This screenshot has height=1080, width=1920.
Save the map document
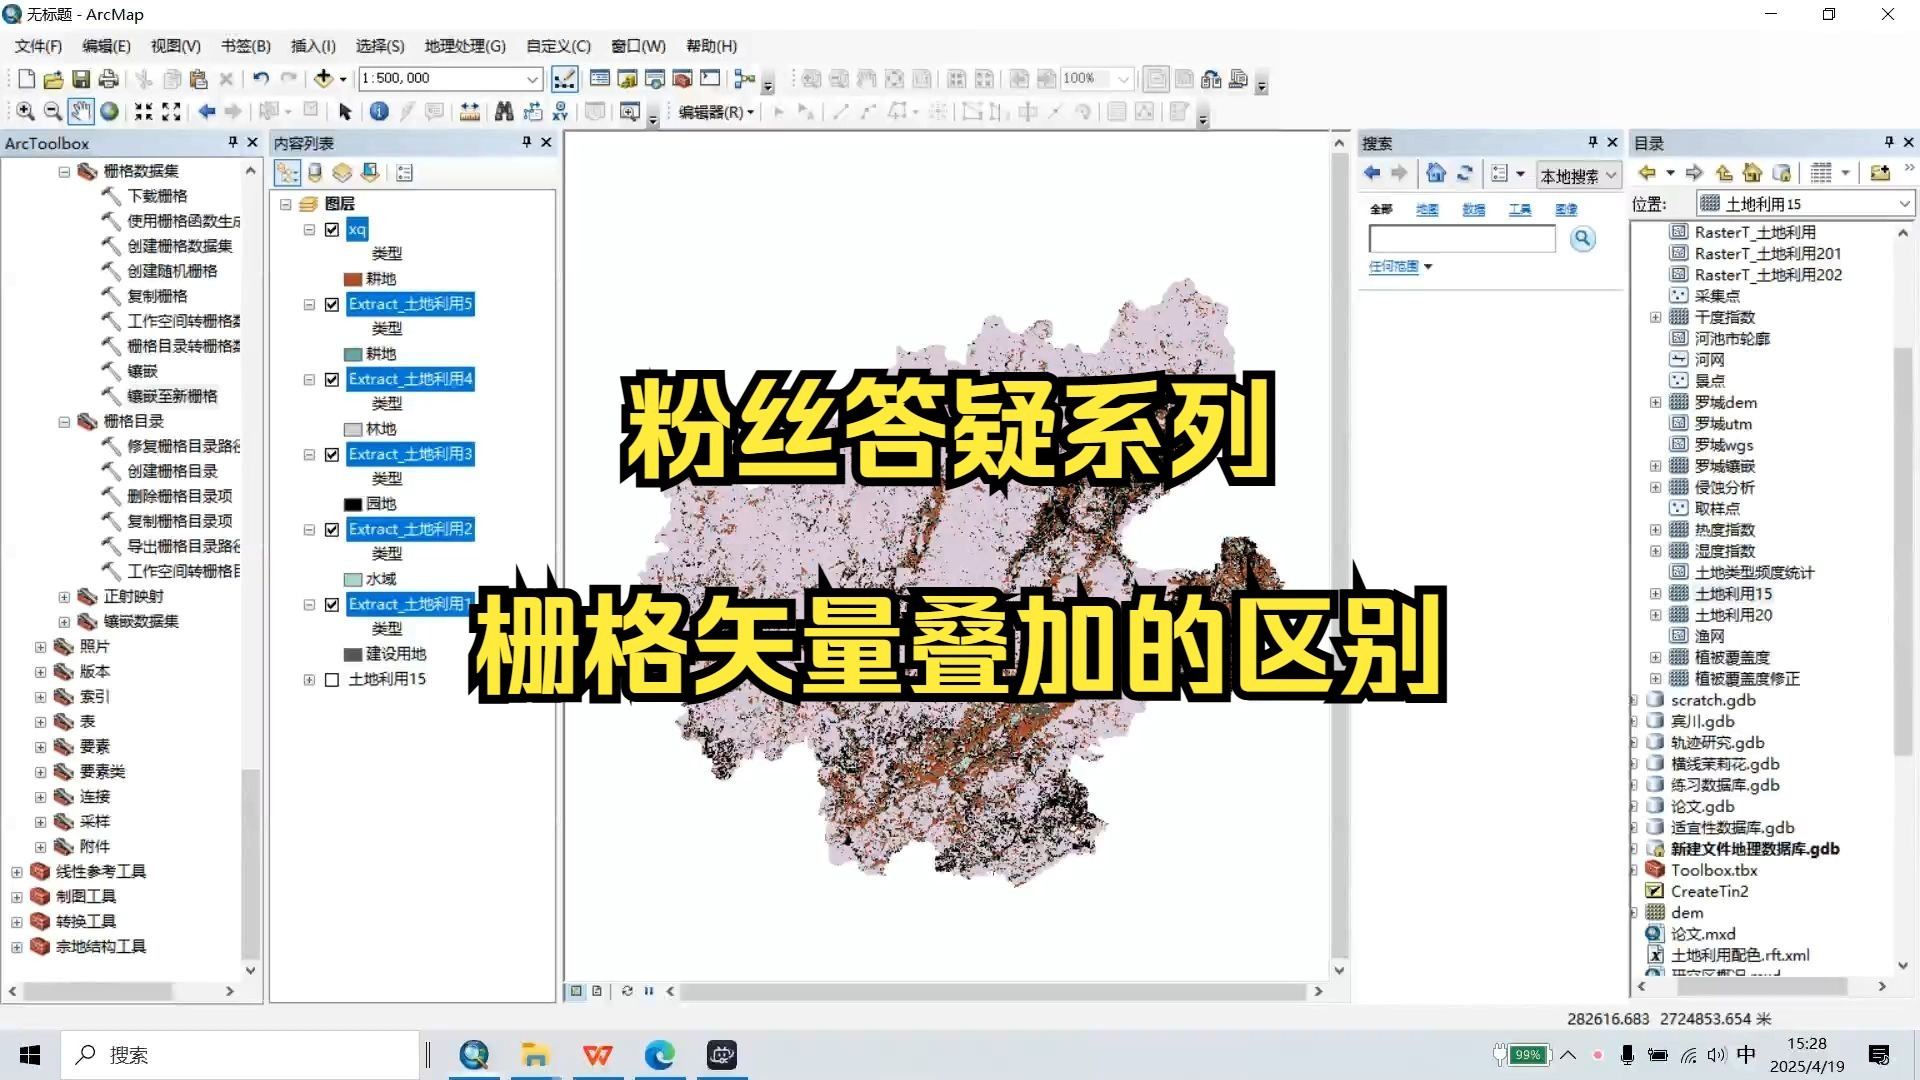tap(81, 79)
